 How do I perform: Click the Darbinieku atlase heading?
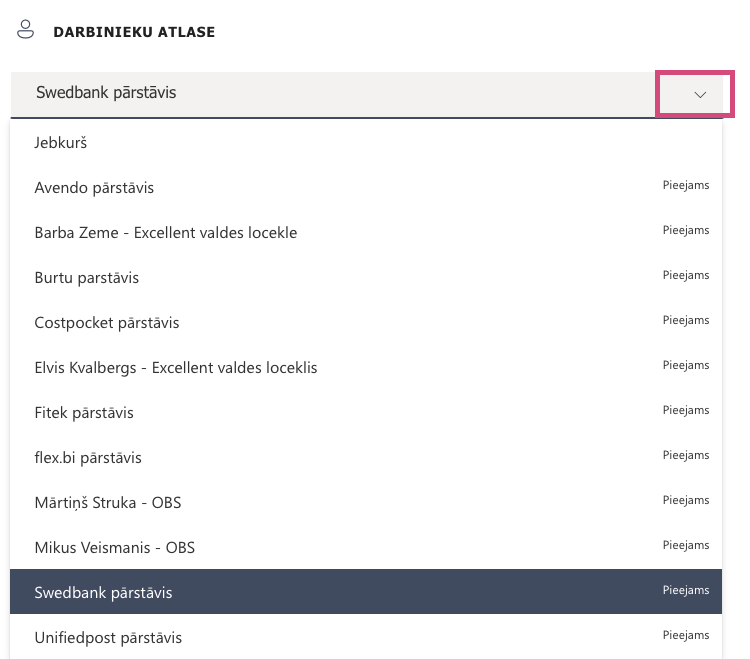(x=134, y=32)
